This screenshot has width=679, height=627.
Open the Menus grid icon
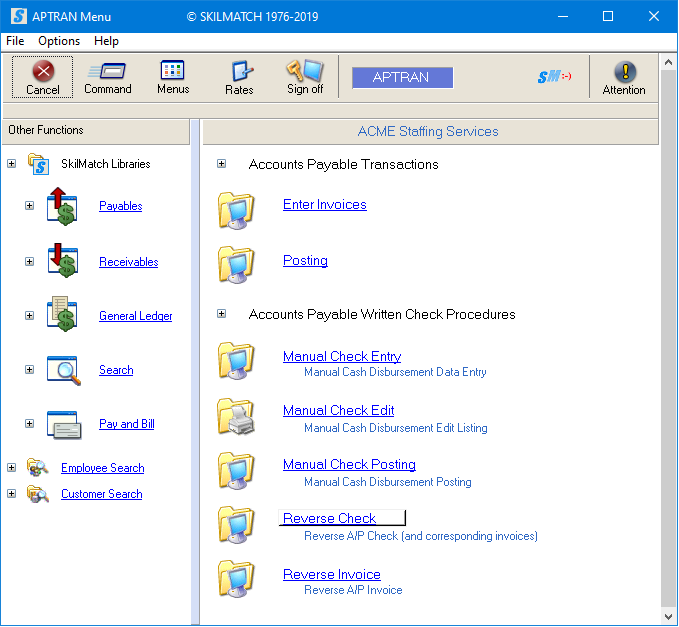click(x=172, y=70)
